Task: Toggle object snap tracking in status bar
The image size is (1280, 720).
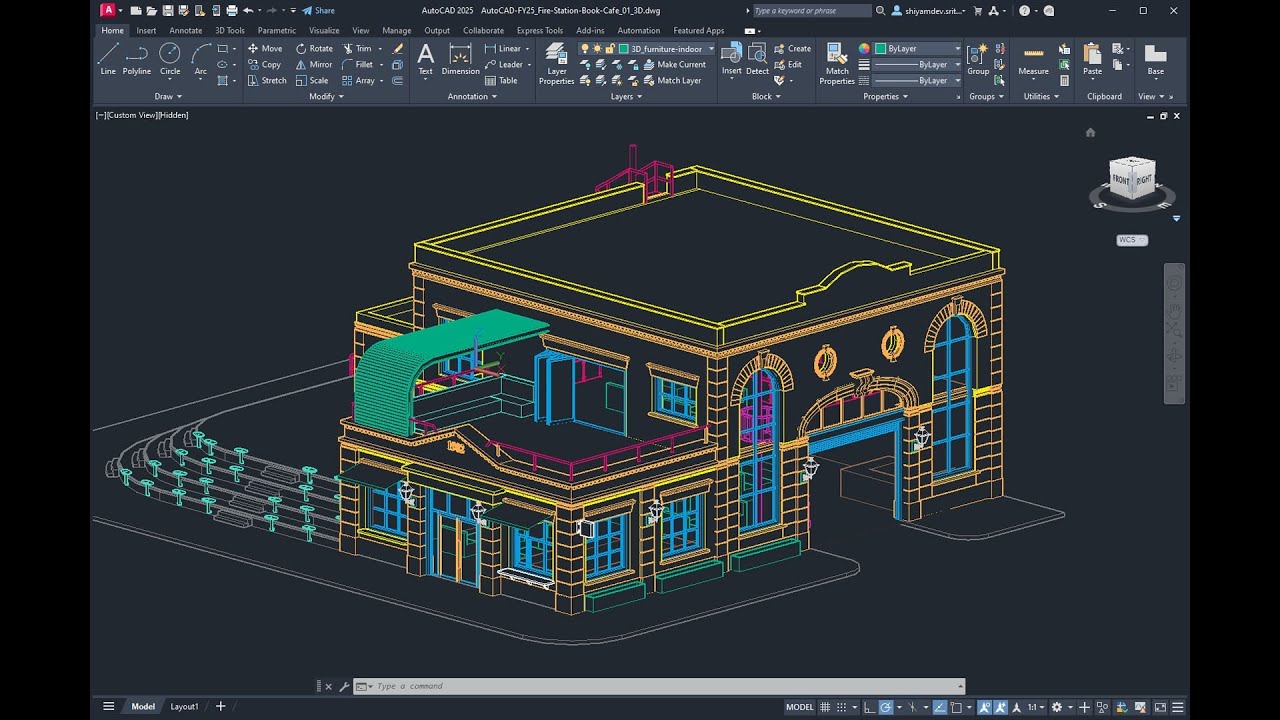Action: point(940,707)
